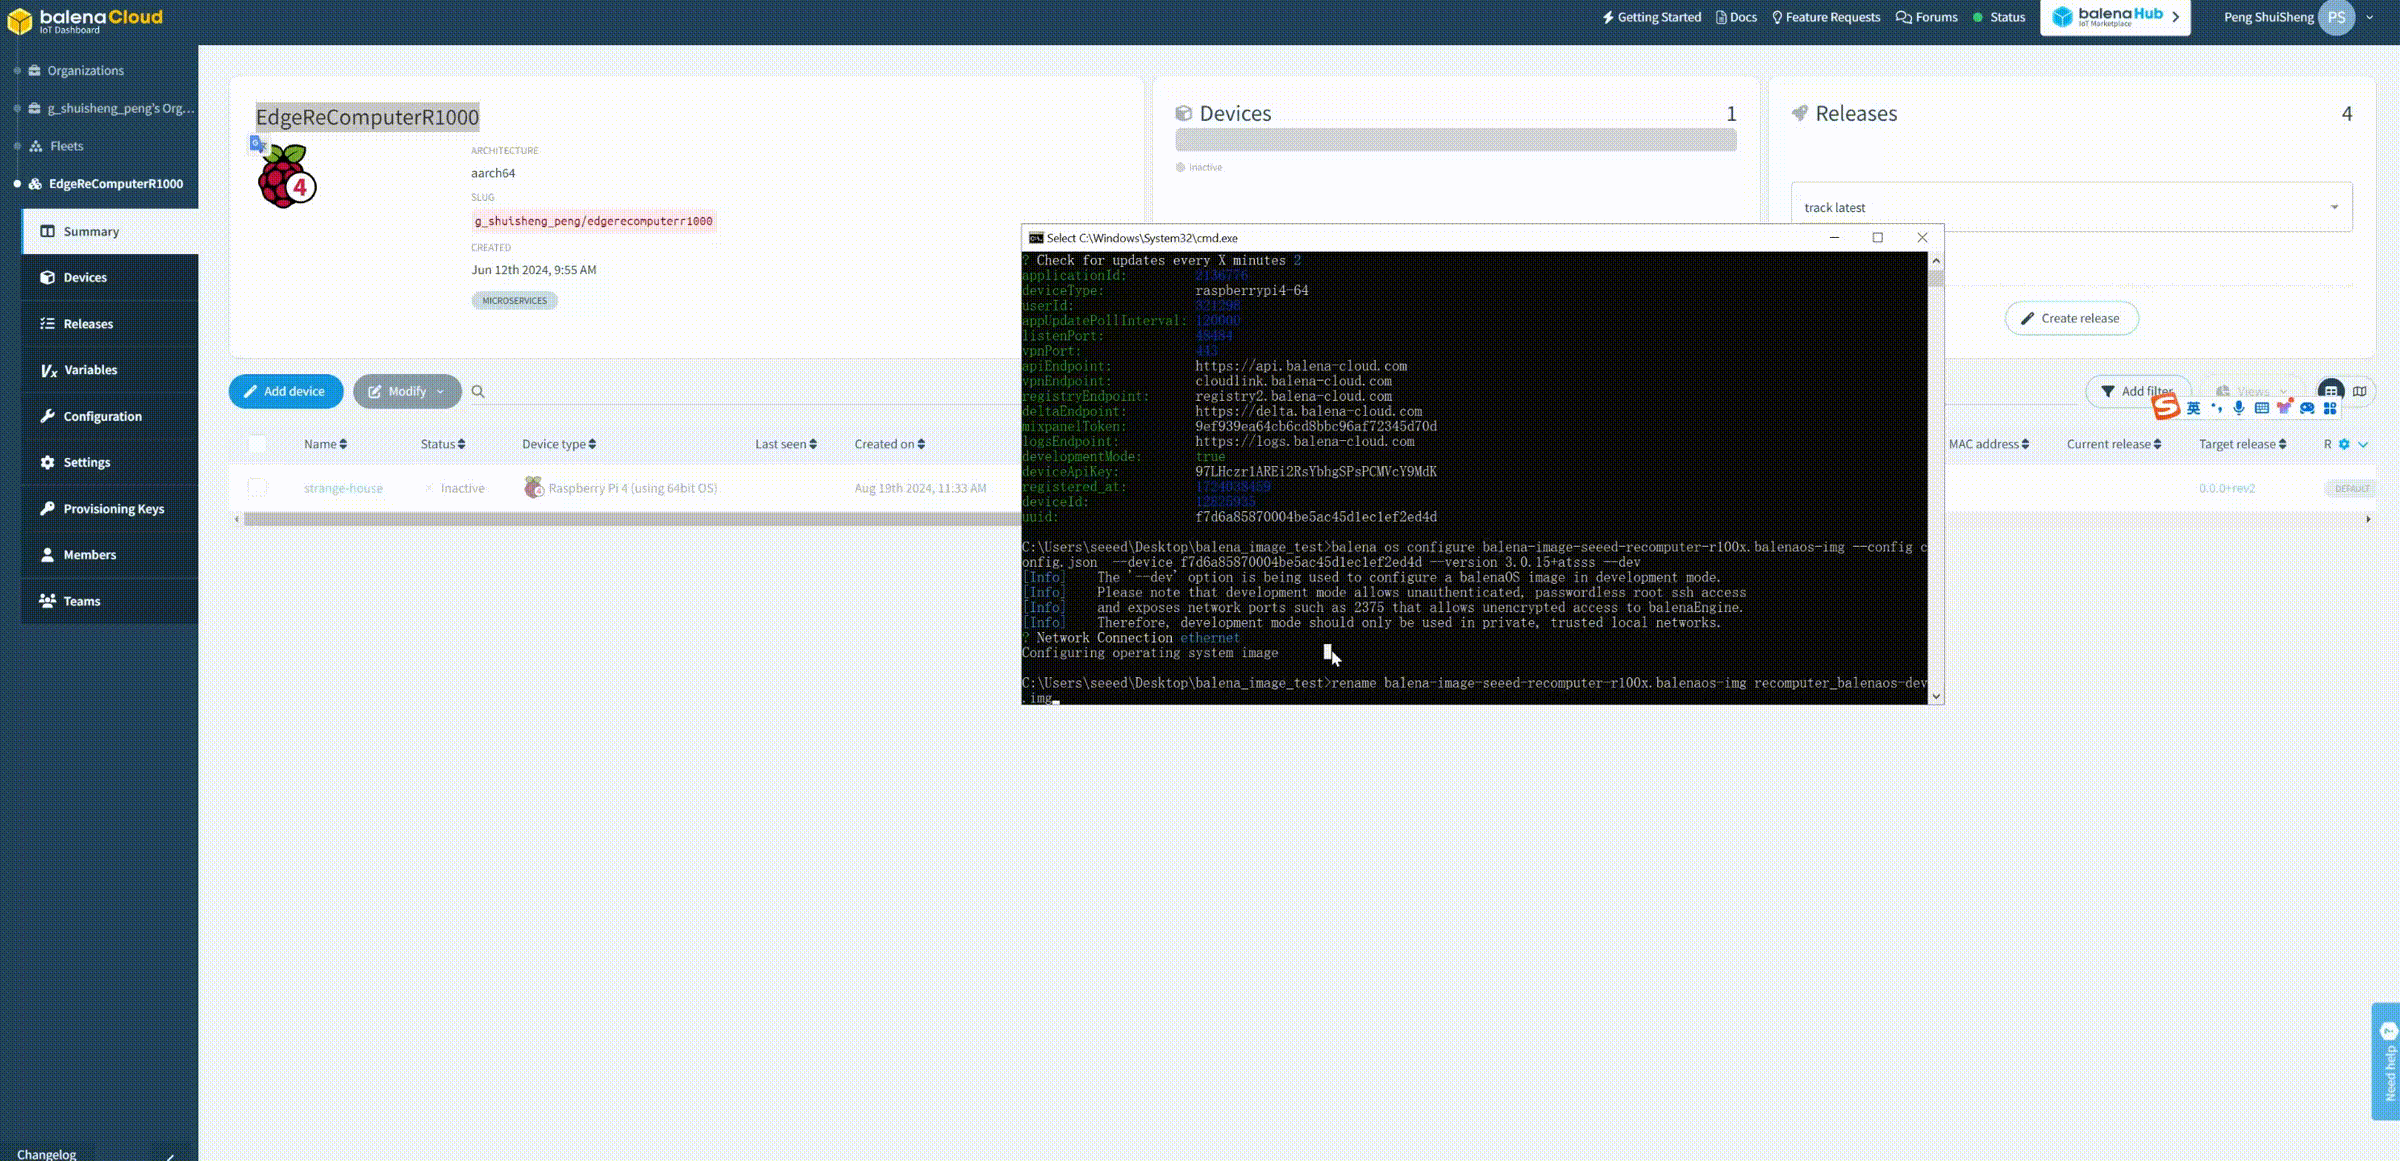Toggle the select-all devices checkbox

click(258, 444)
